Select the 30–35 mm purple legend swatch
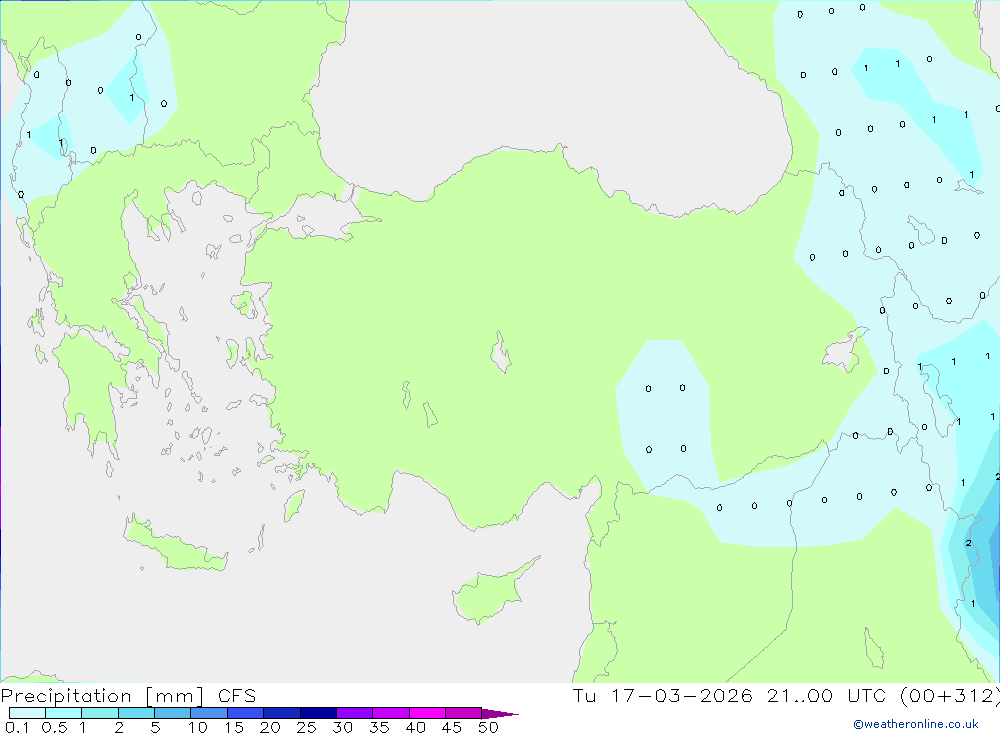The image size is (1000, 733). (354, 713)
